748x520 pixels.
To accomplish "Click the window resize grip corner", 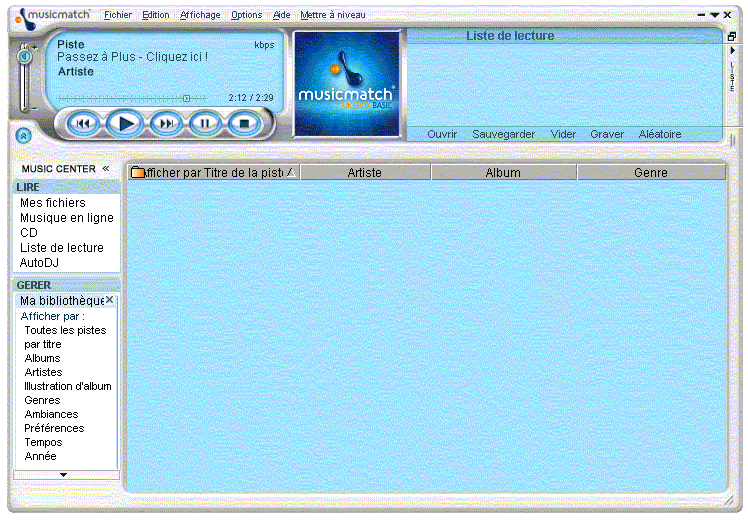I will (728, 500).
